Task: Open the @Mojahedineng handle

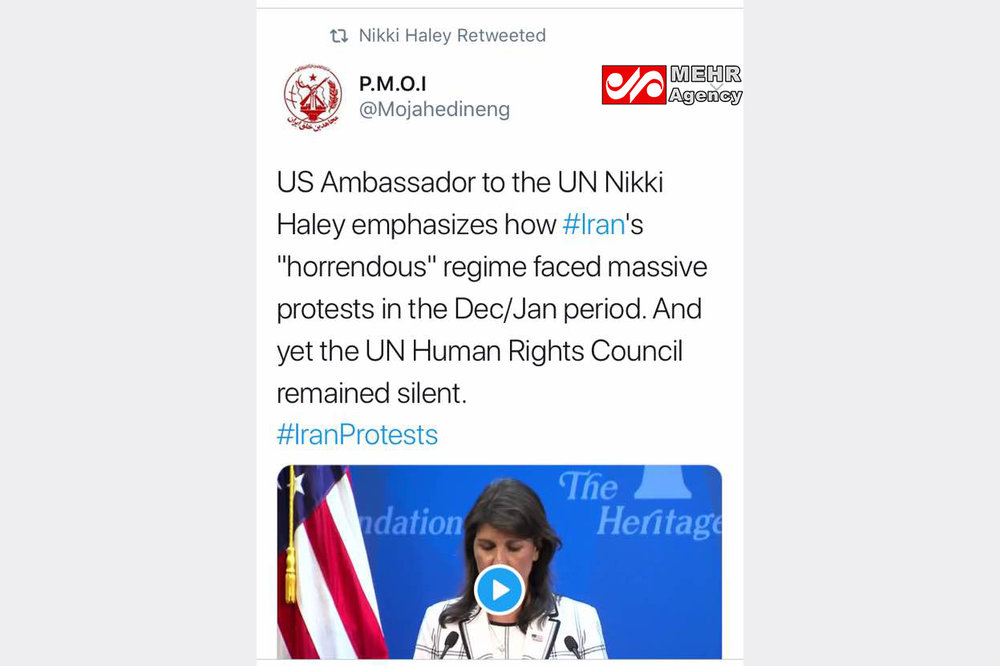Action: tap(434, 110)
